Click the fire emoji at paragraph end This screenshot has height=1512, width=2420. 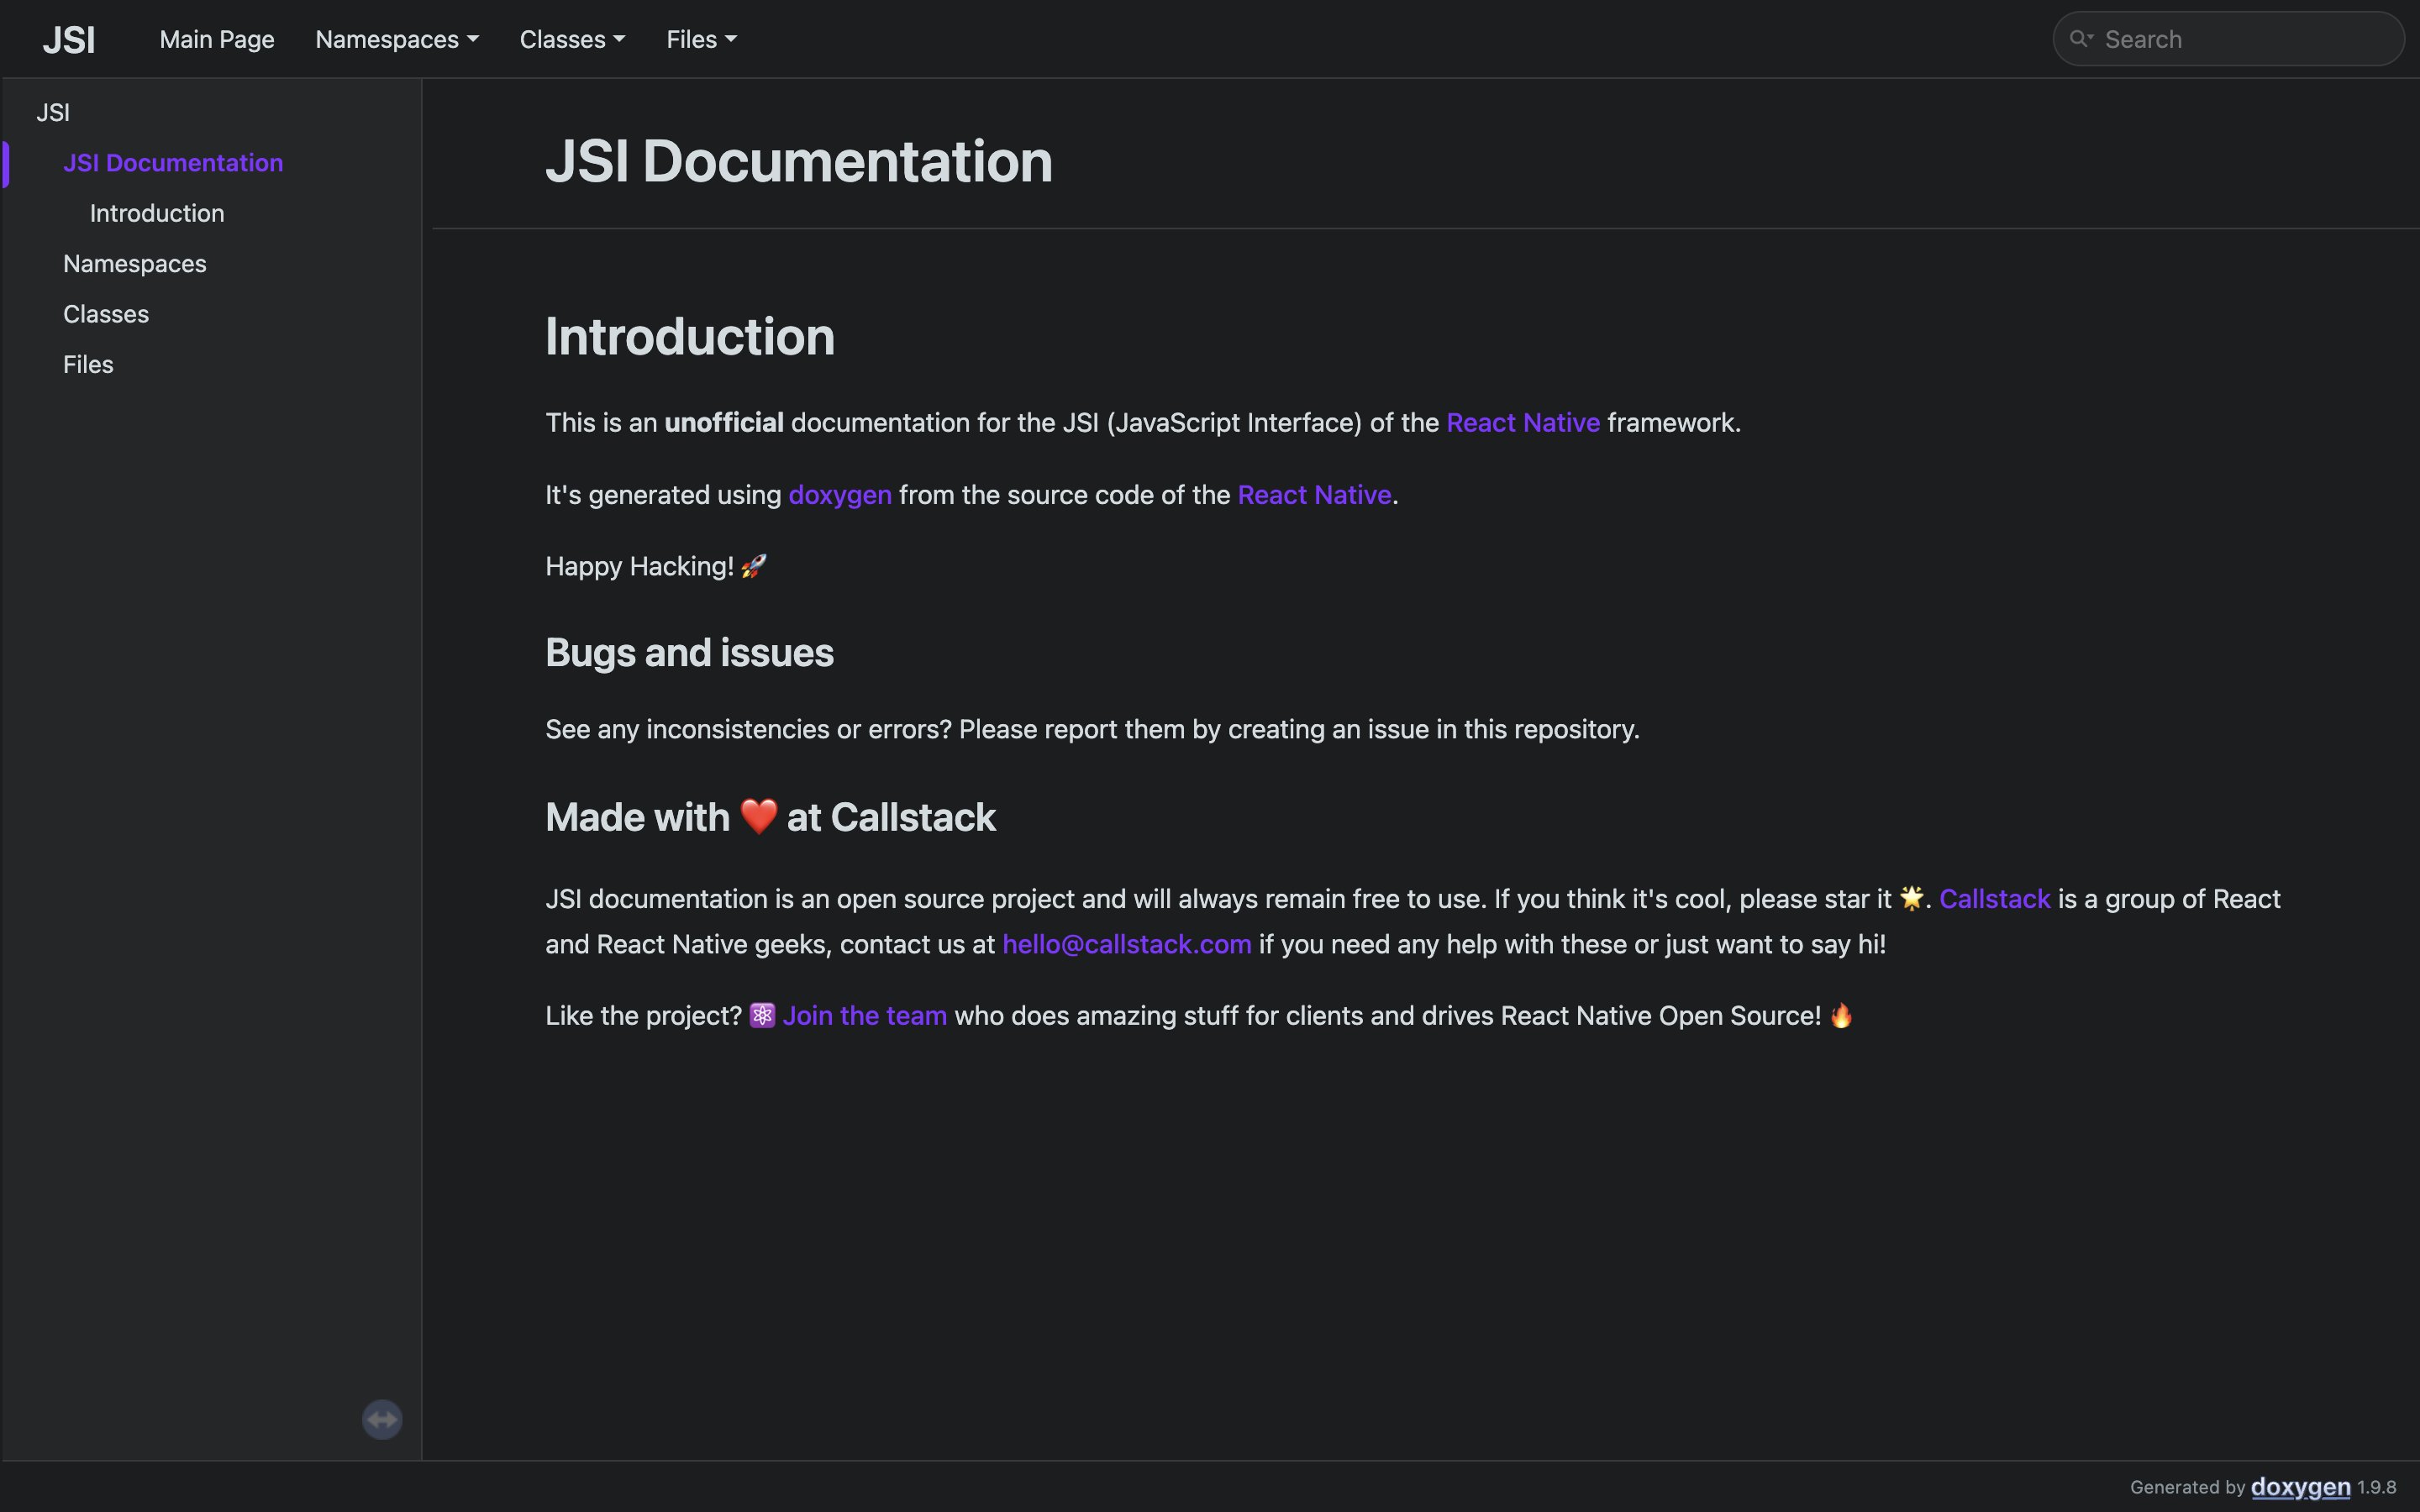(x=1841, y=1016)
